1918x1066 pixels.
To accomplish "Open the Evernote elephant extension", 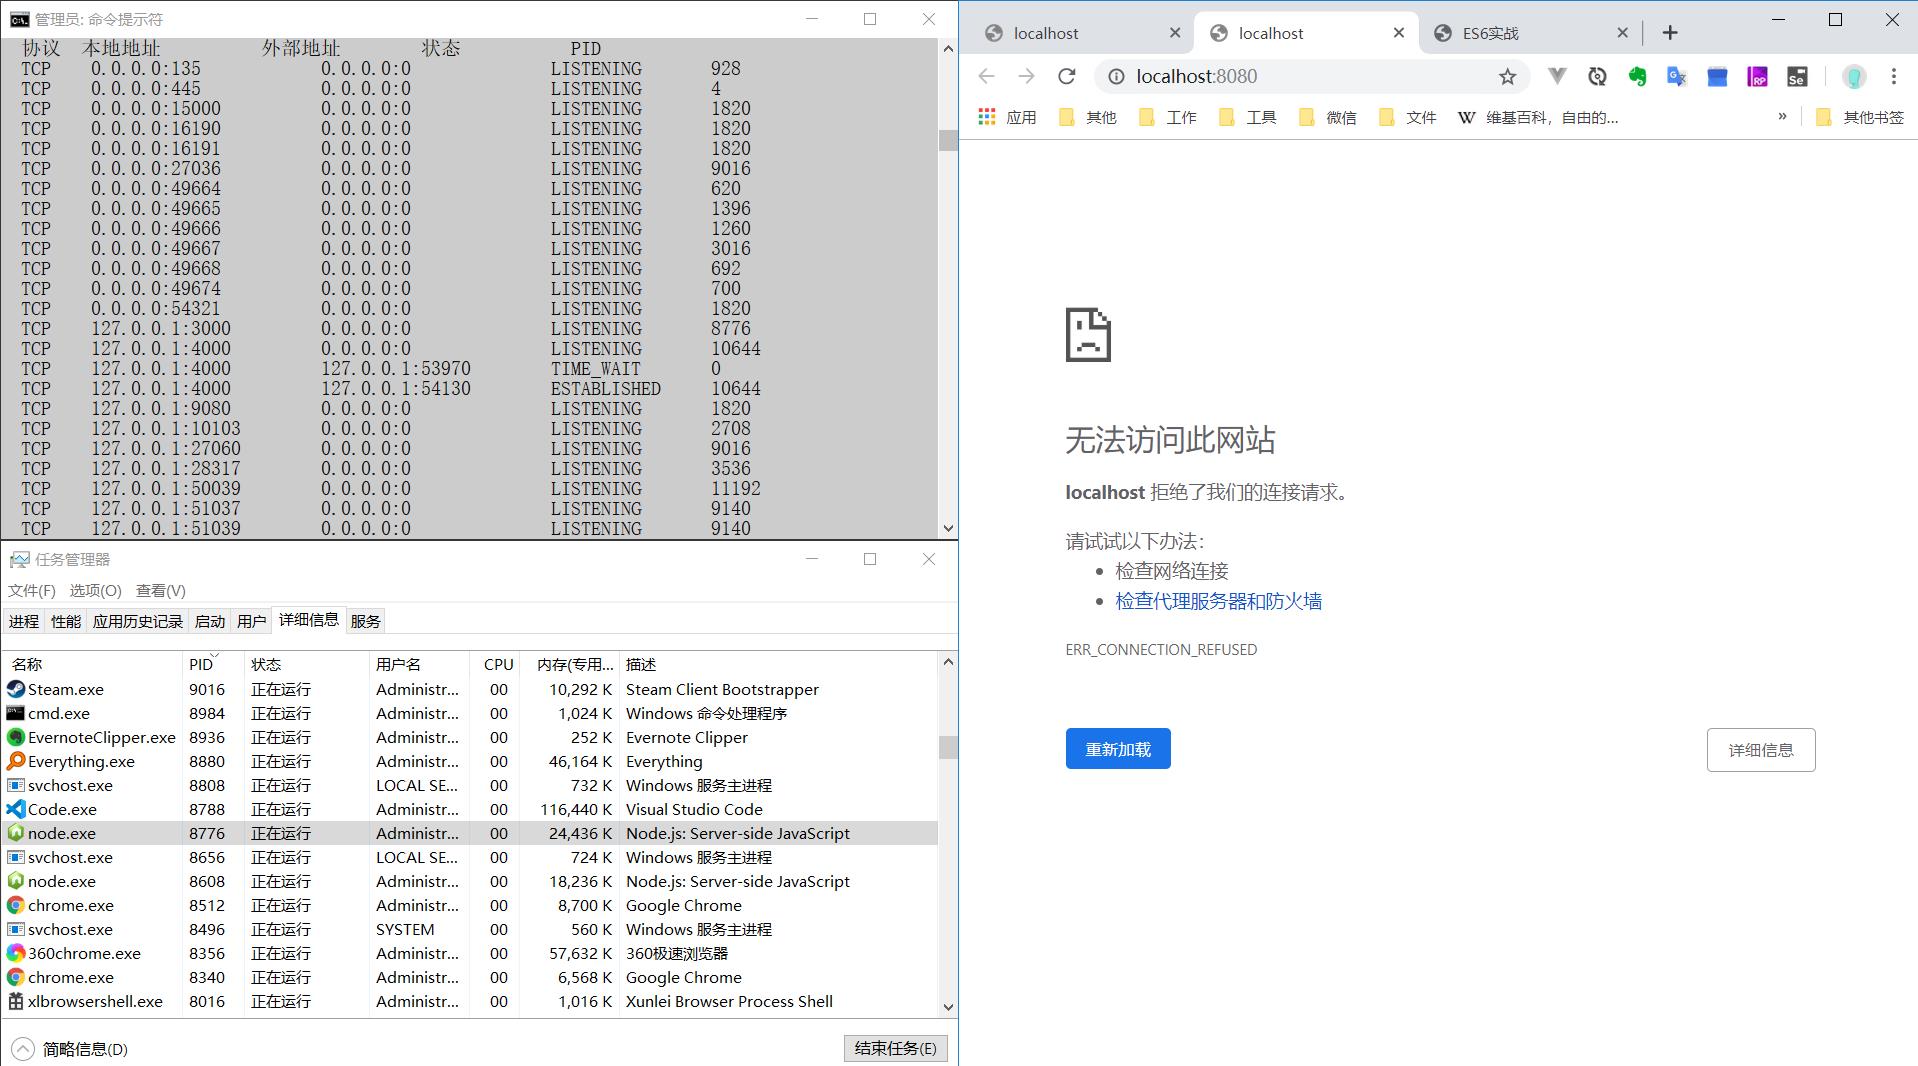I will pyautogui.click(x=1637, y=76).
